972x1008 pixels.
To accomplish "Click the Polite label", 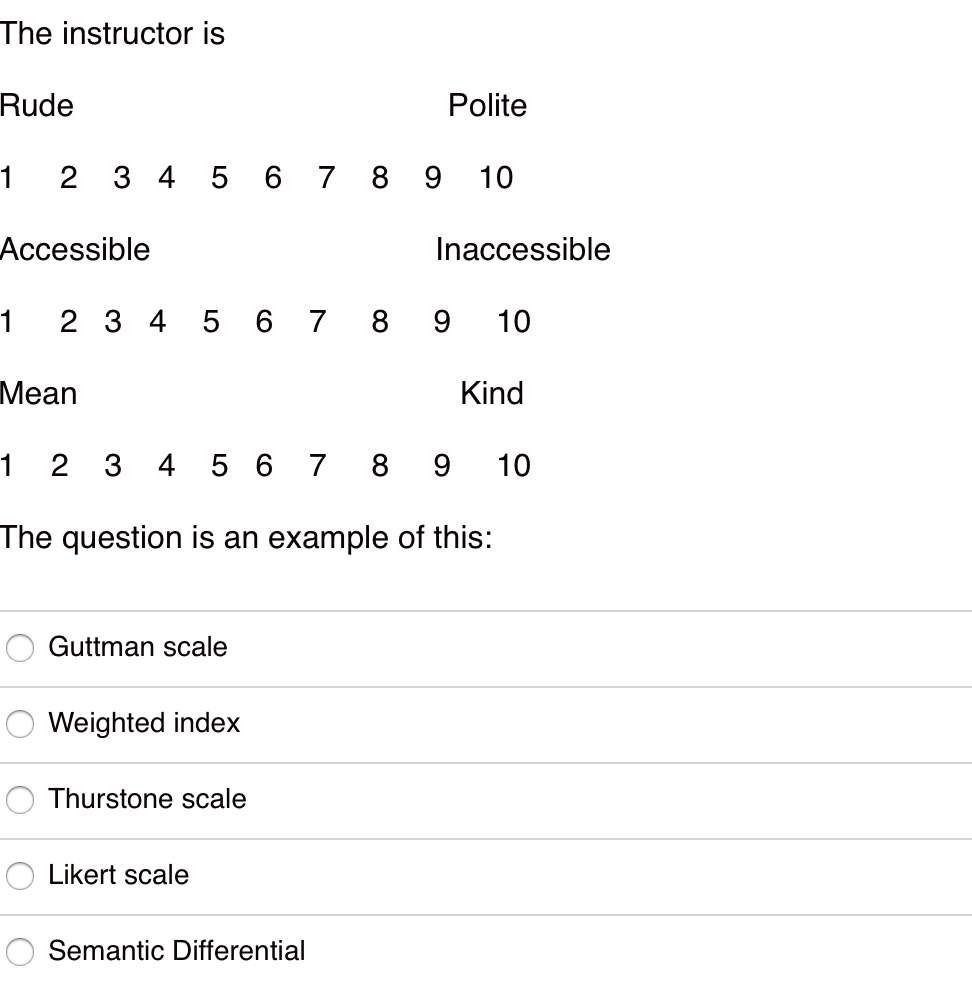I will click(x=489, y=105).
